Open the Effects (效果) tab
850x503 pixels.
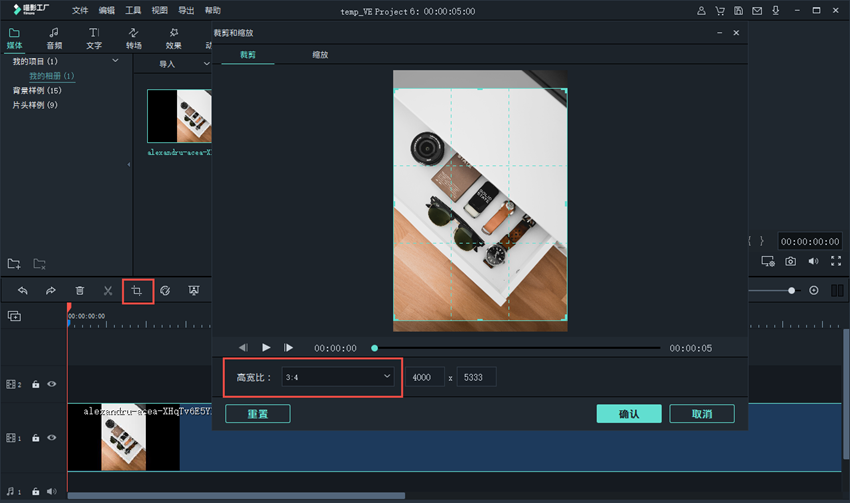pyautogui.click(x=173, y=38)
